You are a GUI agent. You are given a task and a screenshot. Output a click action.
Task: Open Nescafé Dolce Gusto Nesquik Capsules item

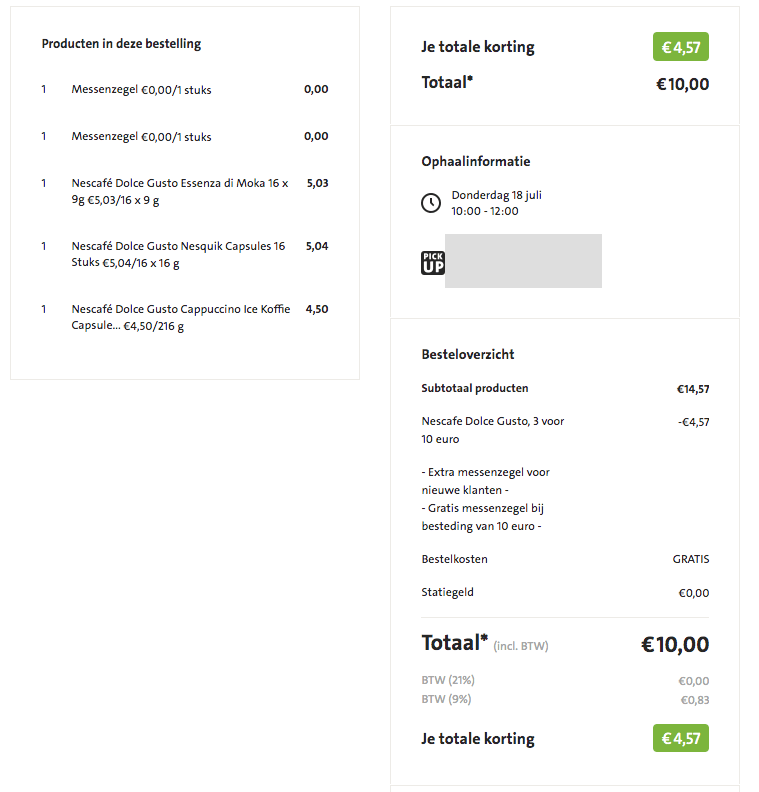tap(185, 254)
